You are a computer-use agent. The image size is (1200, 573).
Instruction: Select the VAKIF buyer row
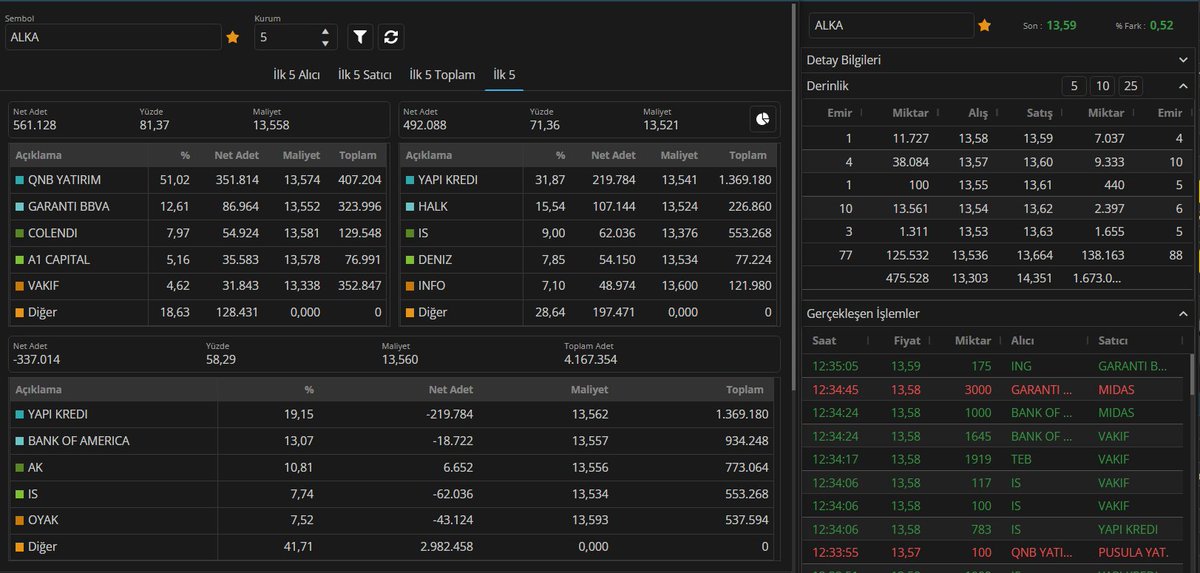point(199,286)
